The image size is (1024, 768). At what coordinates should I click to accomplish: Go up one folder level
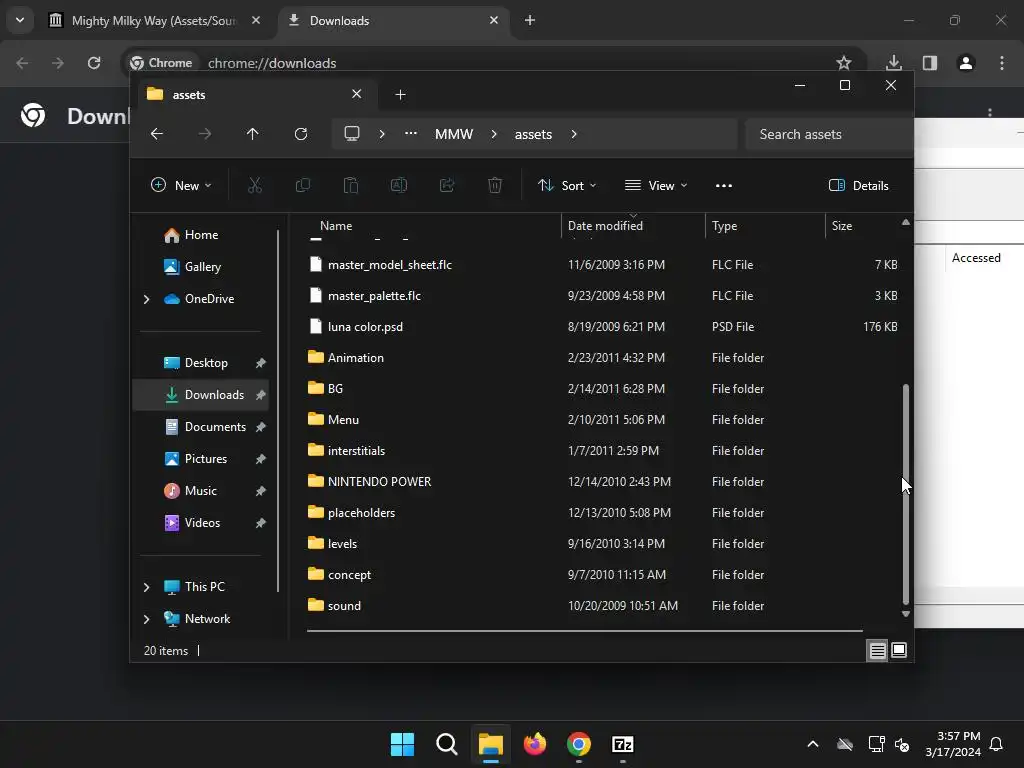coord(253,134)
